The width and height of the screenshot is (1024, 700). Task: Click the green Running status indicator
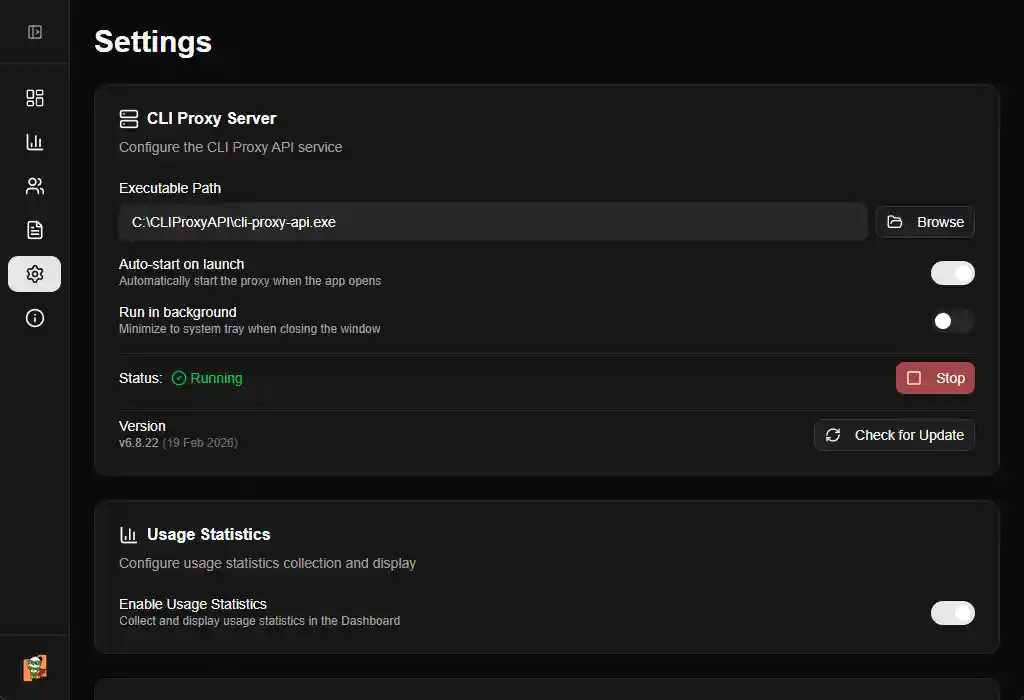click(x=207, y=378)
